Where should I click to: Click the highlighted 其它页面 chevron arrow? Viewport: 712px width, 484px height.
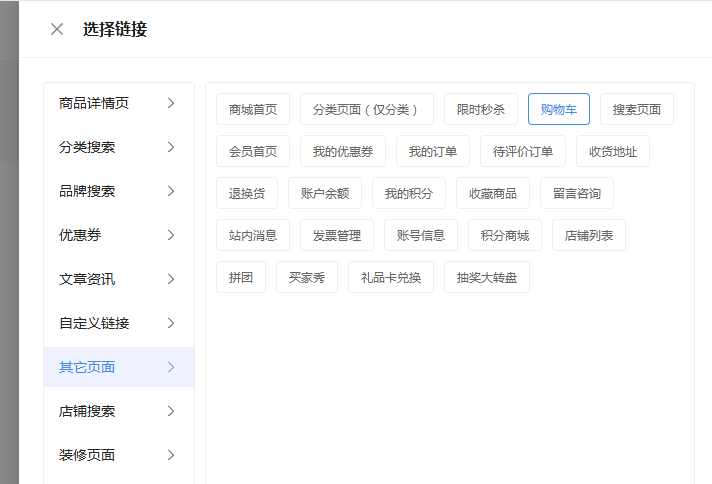click(x=171, y=367)
